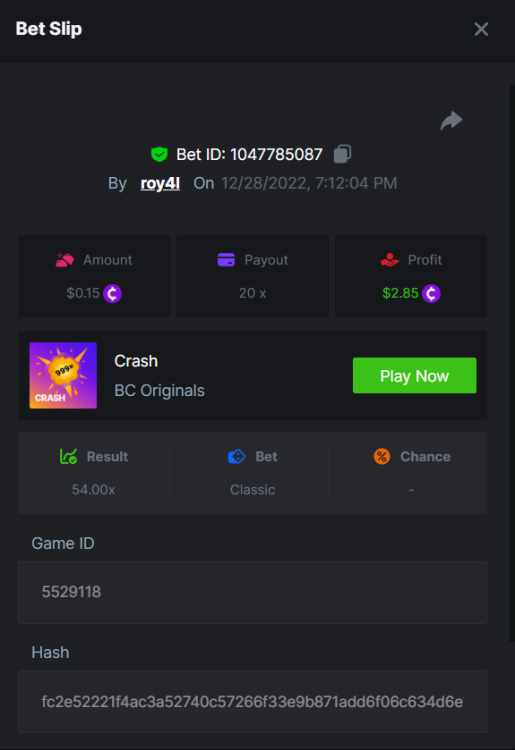Click the purple Payout card icon

point(226,260)
